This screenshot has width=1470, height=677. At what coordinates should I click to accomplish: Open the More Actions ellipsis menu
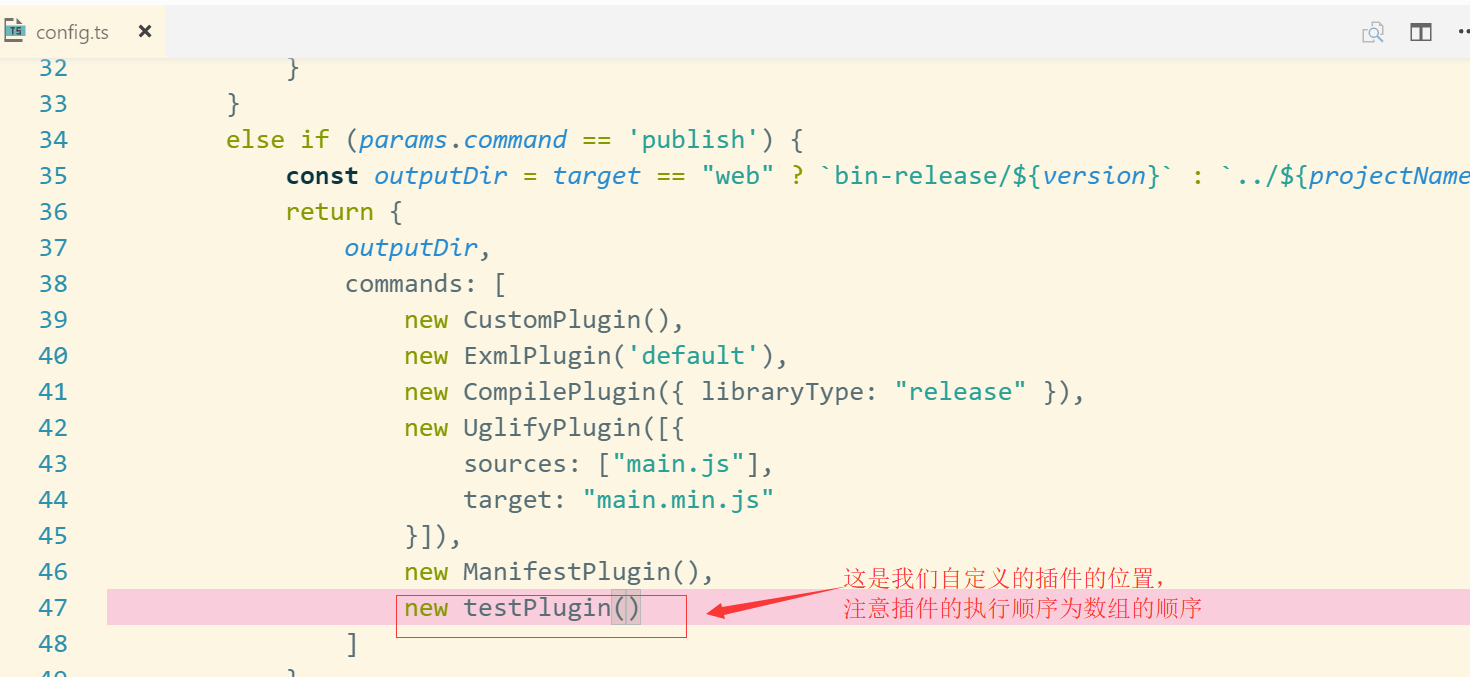pos(1462,33)
